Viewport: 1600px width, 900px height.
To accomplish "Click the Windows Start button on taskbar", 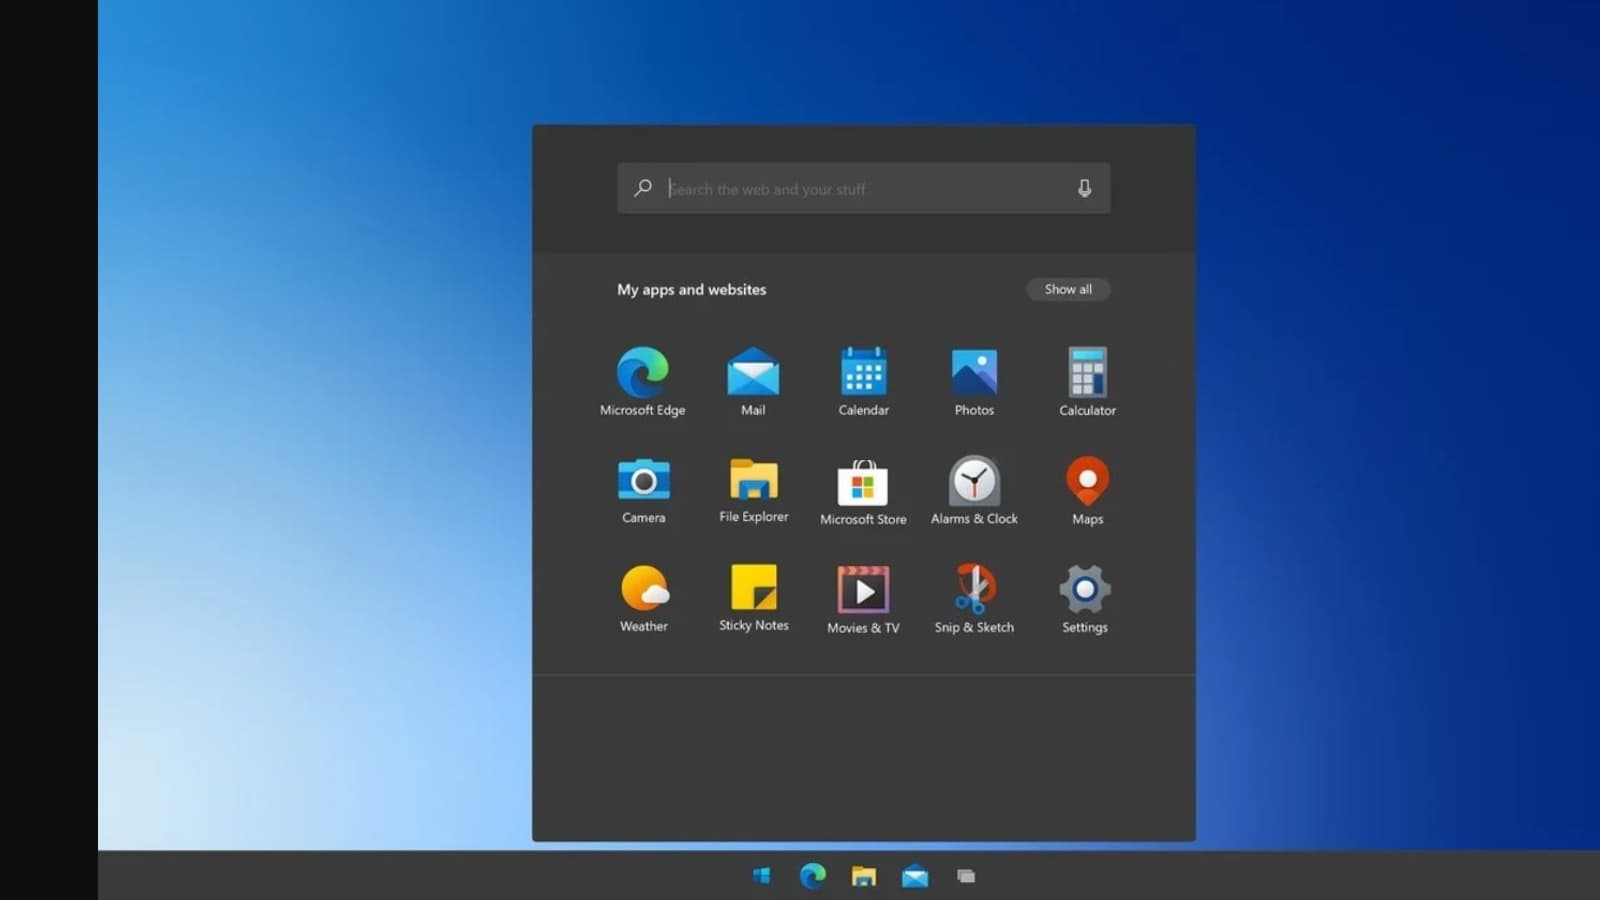I will [761, 876].
